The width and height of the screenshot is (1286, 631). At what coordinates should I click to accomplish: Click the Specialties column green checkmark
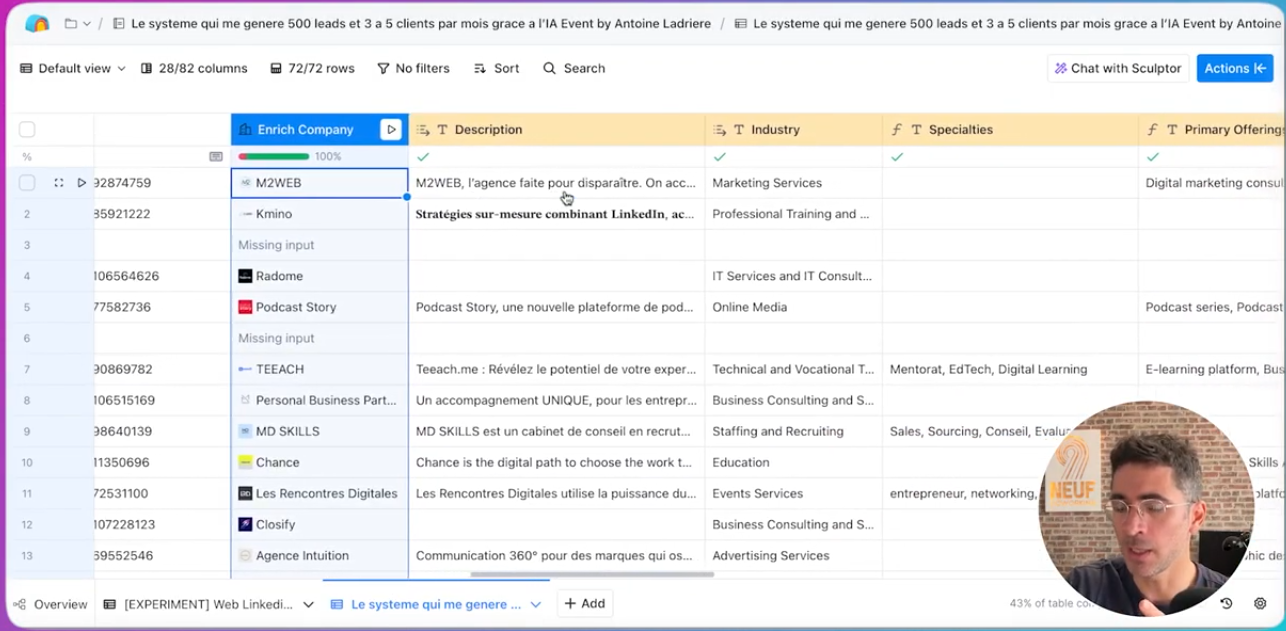click(897, 157)
